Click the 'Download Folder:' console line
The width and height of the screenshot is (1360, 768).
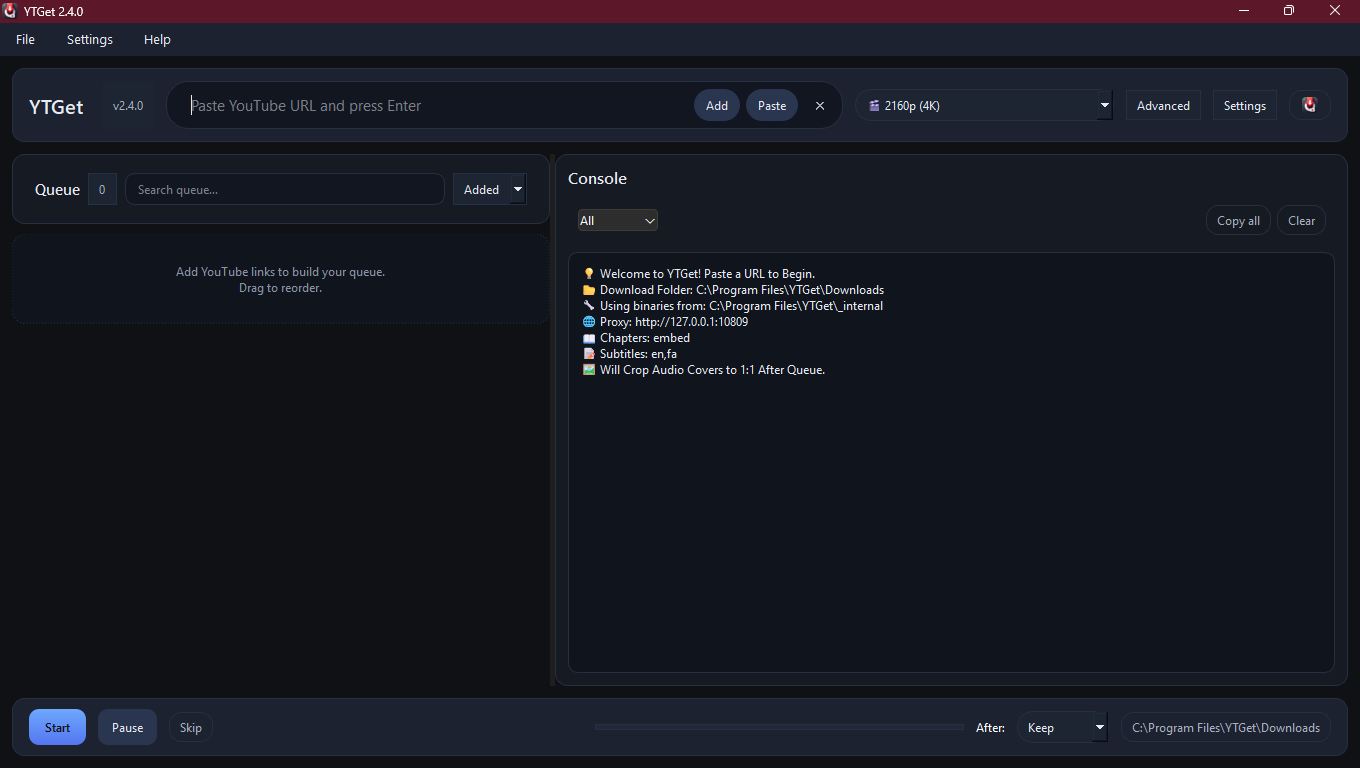[x=733, y=289]
